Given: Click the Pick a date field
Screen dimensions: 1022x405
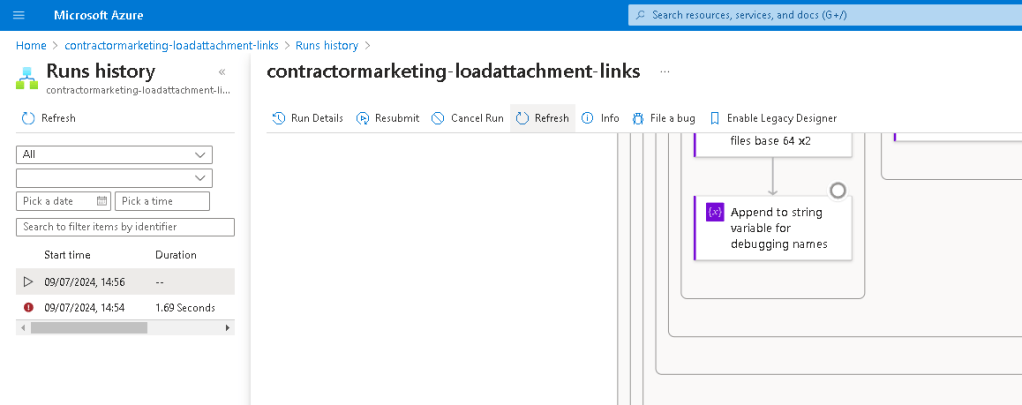Looking at the screenshot, I should (x=63, y=201).
